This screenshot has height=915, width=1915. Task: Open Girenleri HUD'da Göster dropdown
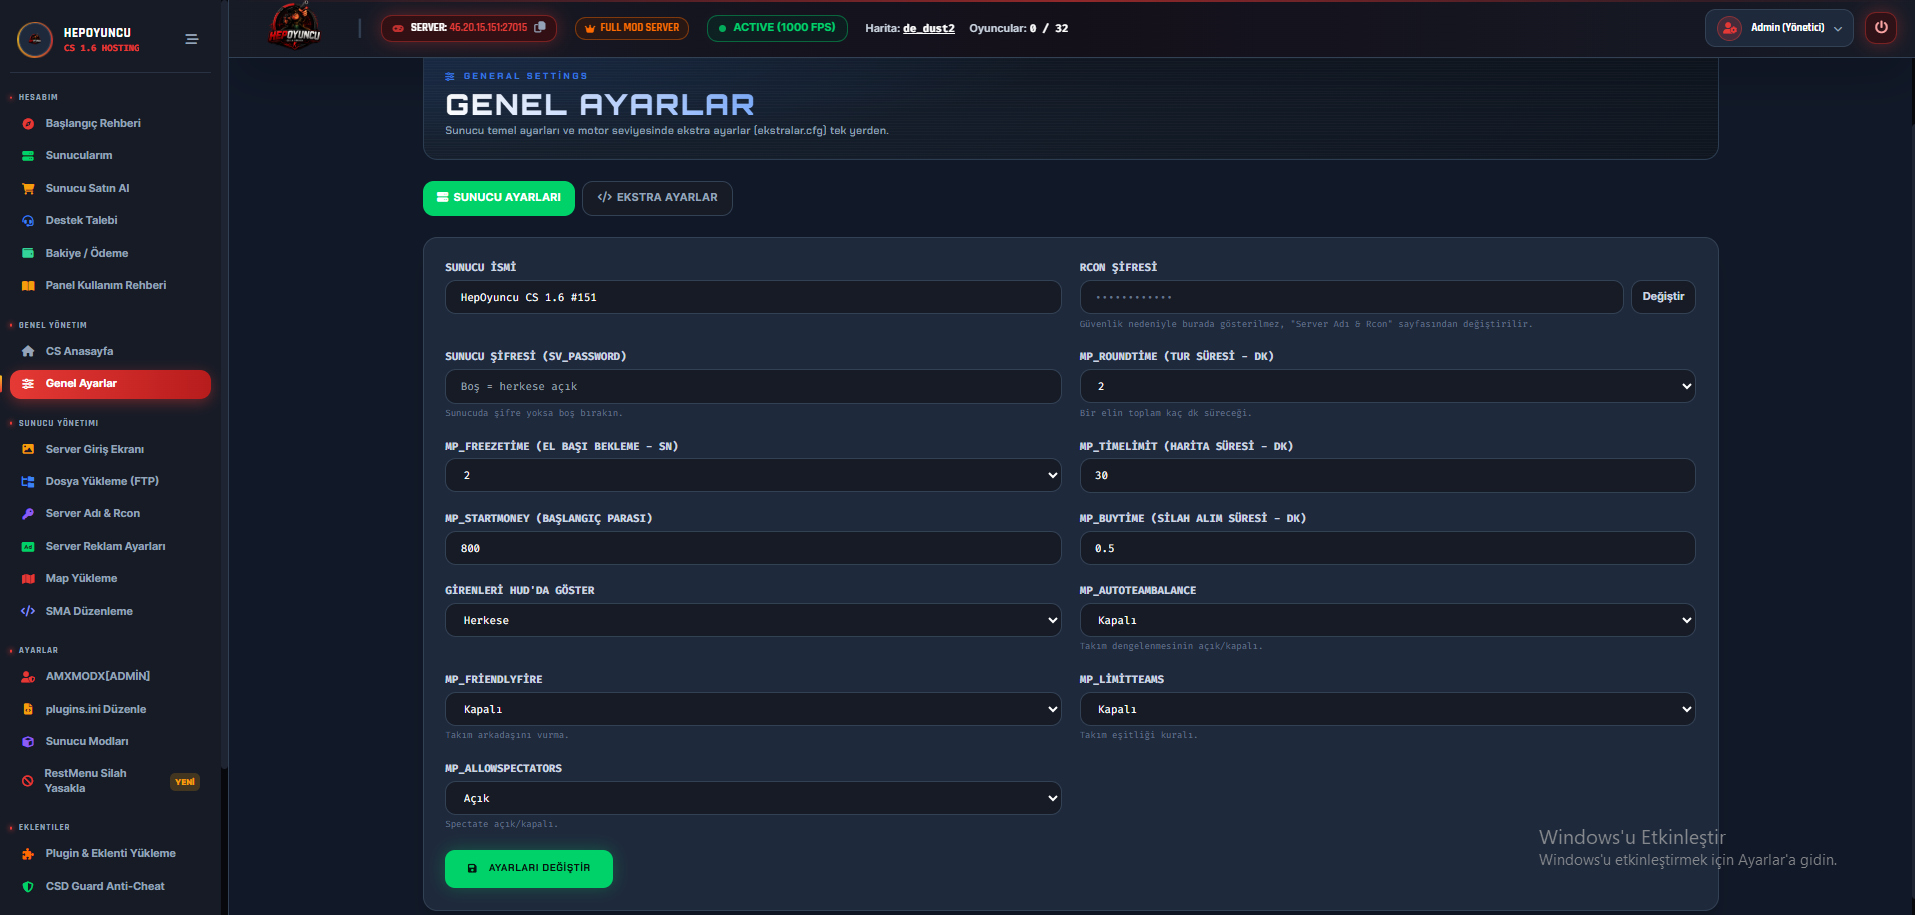click(x=753, y=620)
